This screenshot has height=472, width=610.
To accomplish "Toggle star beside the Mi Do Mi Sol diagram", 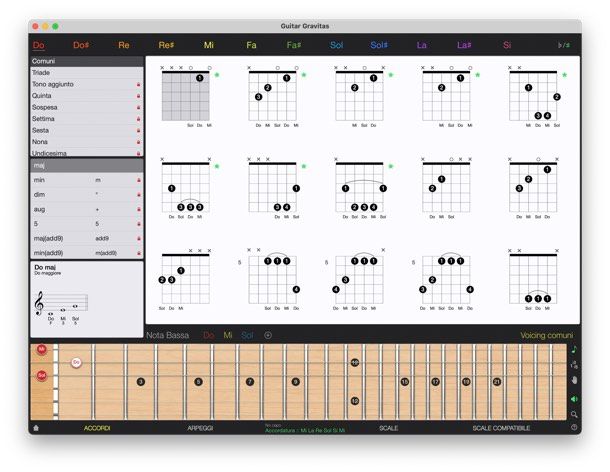I will pyautogui.click(x=564, y=75).
